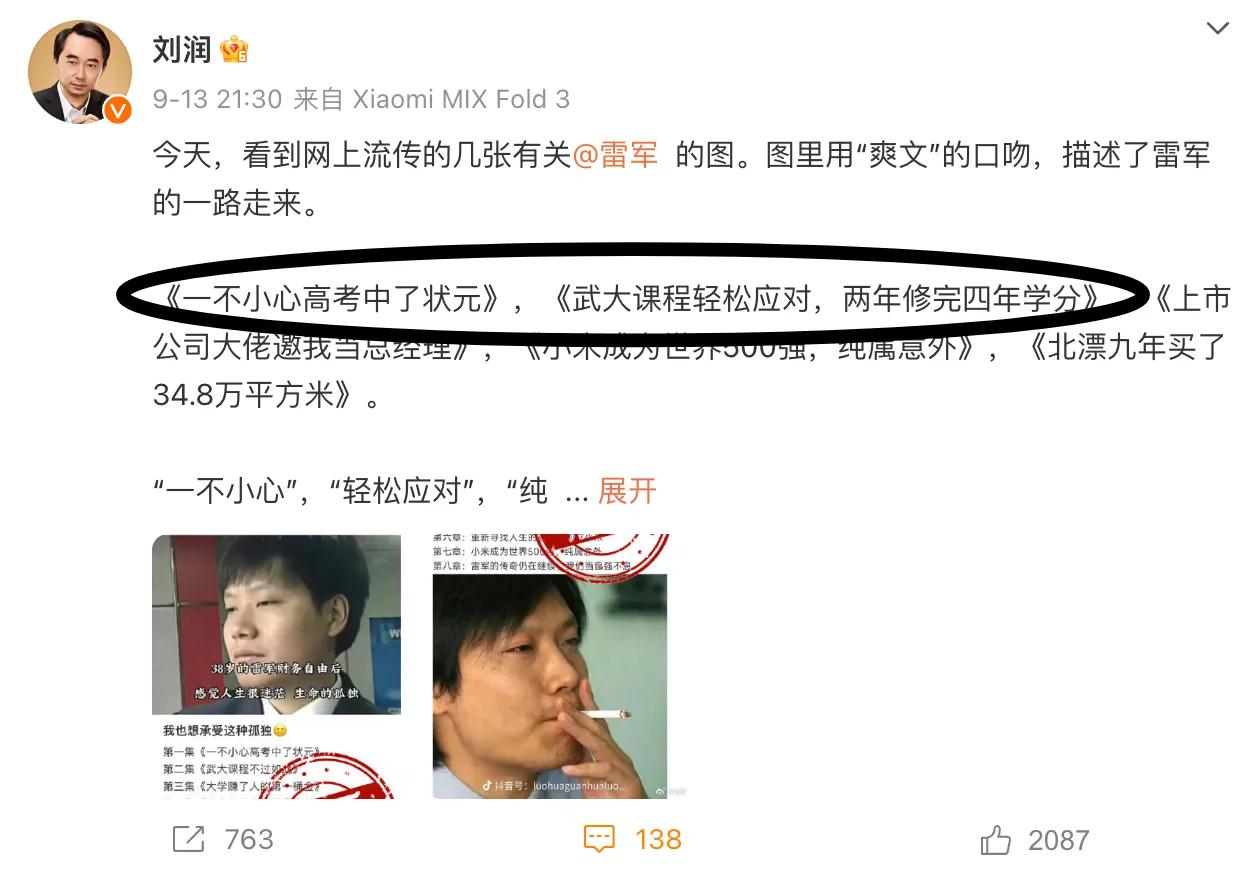Click the circled title 《一不小心高考中了状元》
This screenshot has height=890, width=1248.
point(331,300)
